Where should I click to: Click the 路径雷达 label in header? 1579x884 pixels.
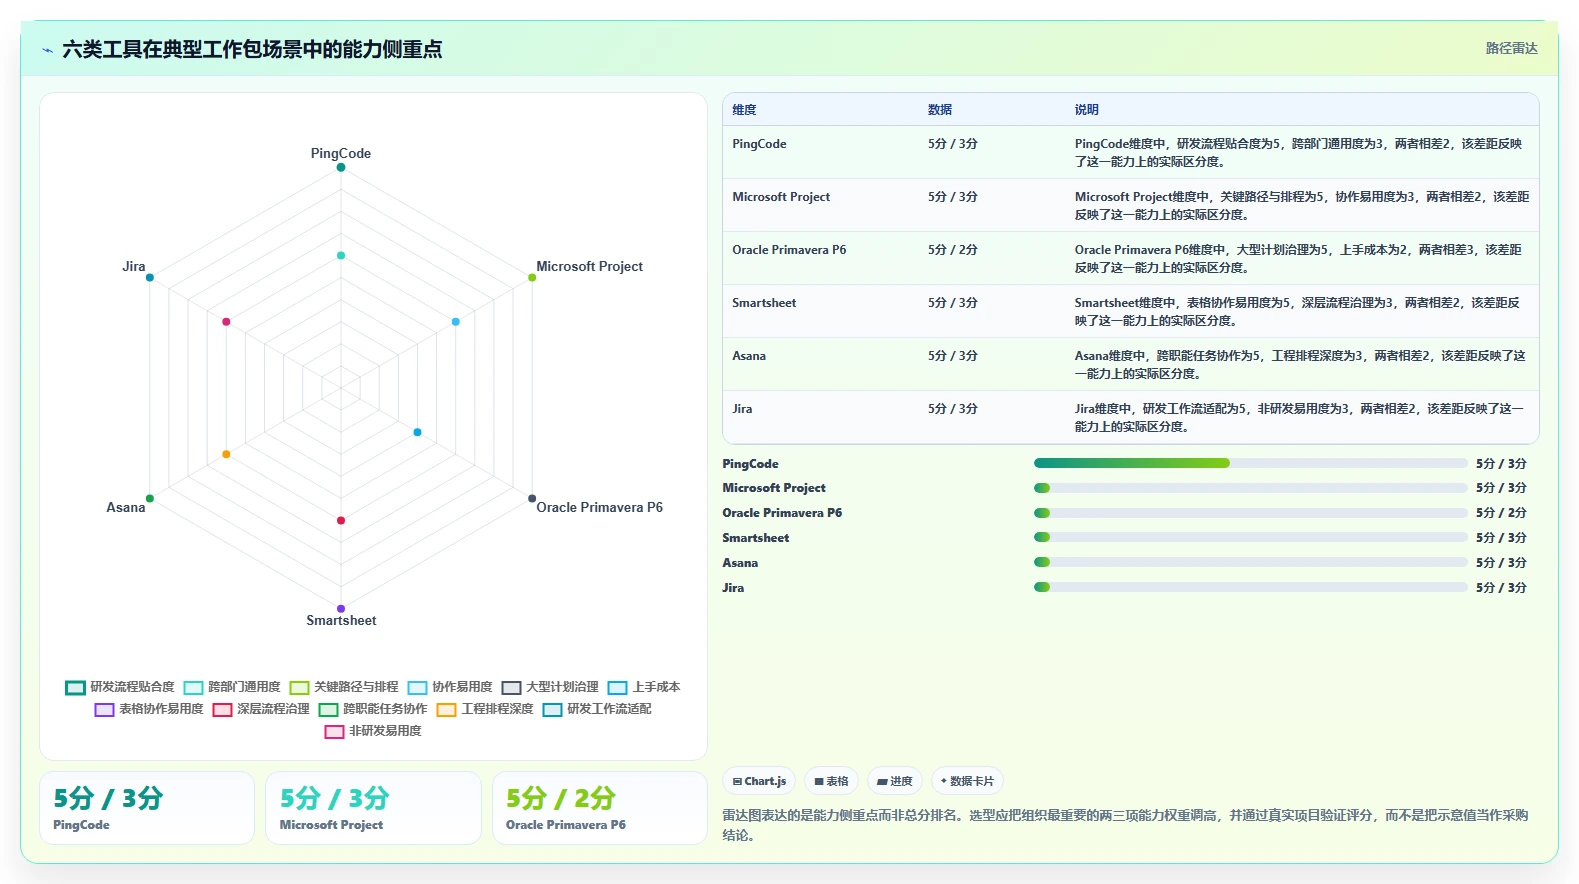1511,48
